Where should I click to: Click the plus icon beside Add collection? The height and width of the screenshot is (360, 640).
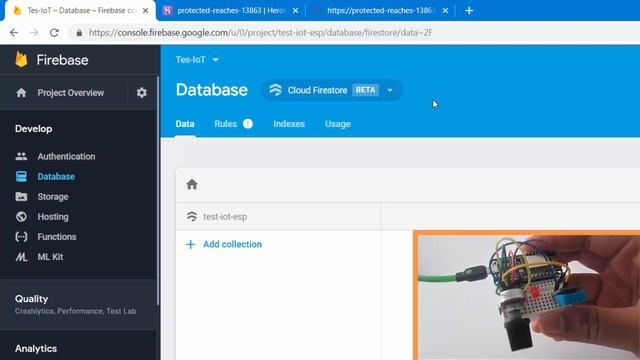[x=191, y=244]
